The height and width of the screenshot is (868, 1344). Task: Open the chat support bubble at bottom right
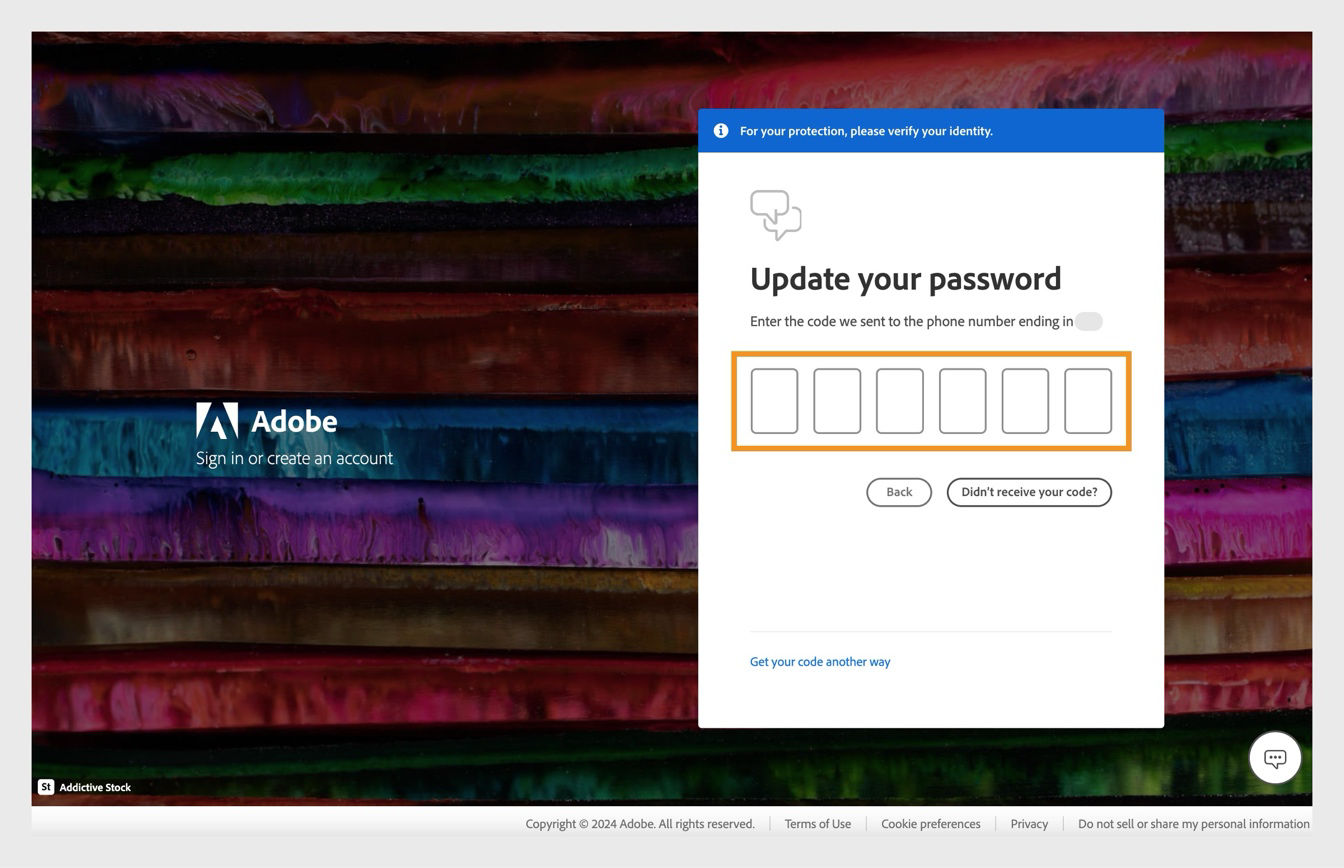click(x=1274, y=757)
